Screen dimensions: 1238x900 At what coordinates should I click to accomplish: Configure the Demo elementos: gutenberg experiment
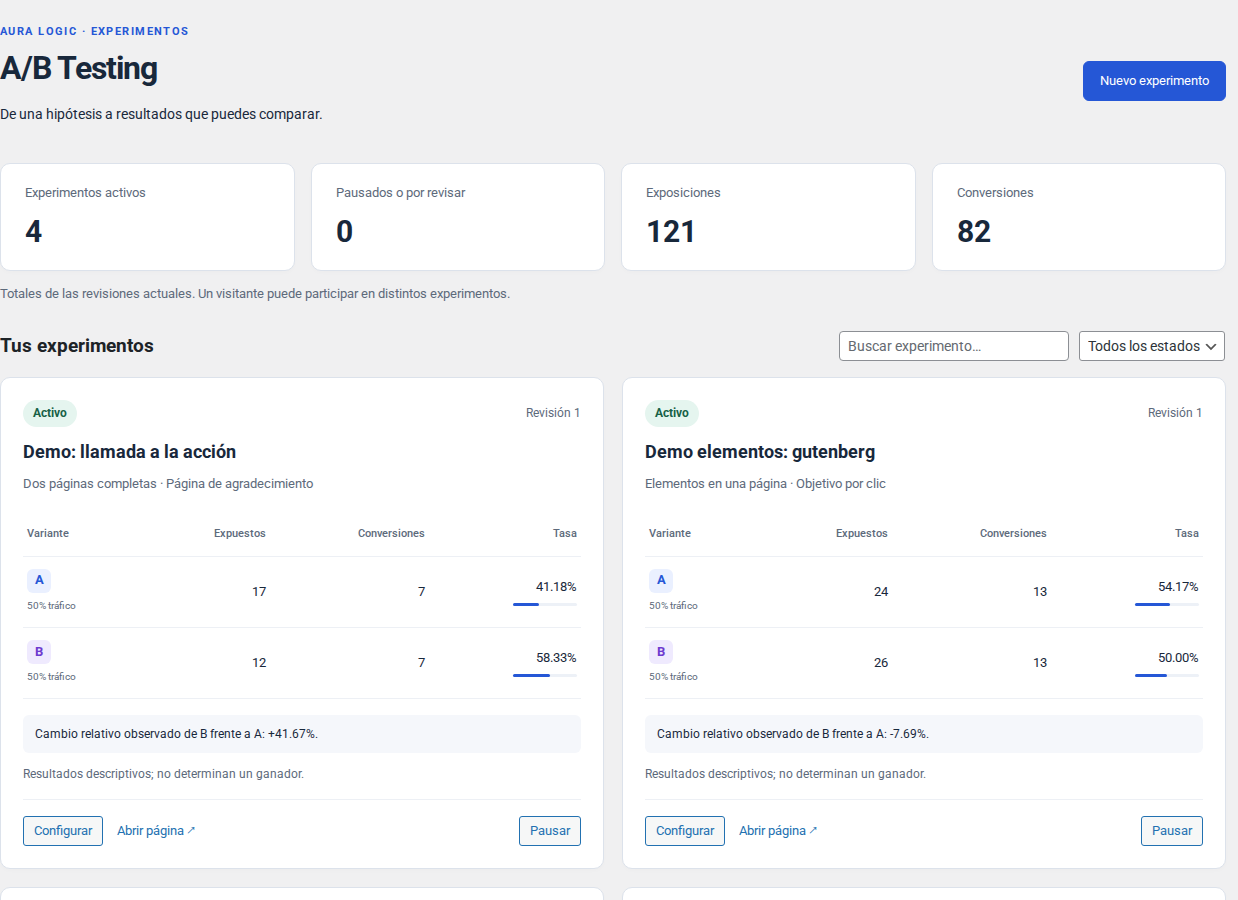[685, 831]
